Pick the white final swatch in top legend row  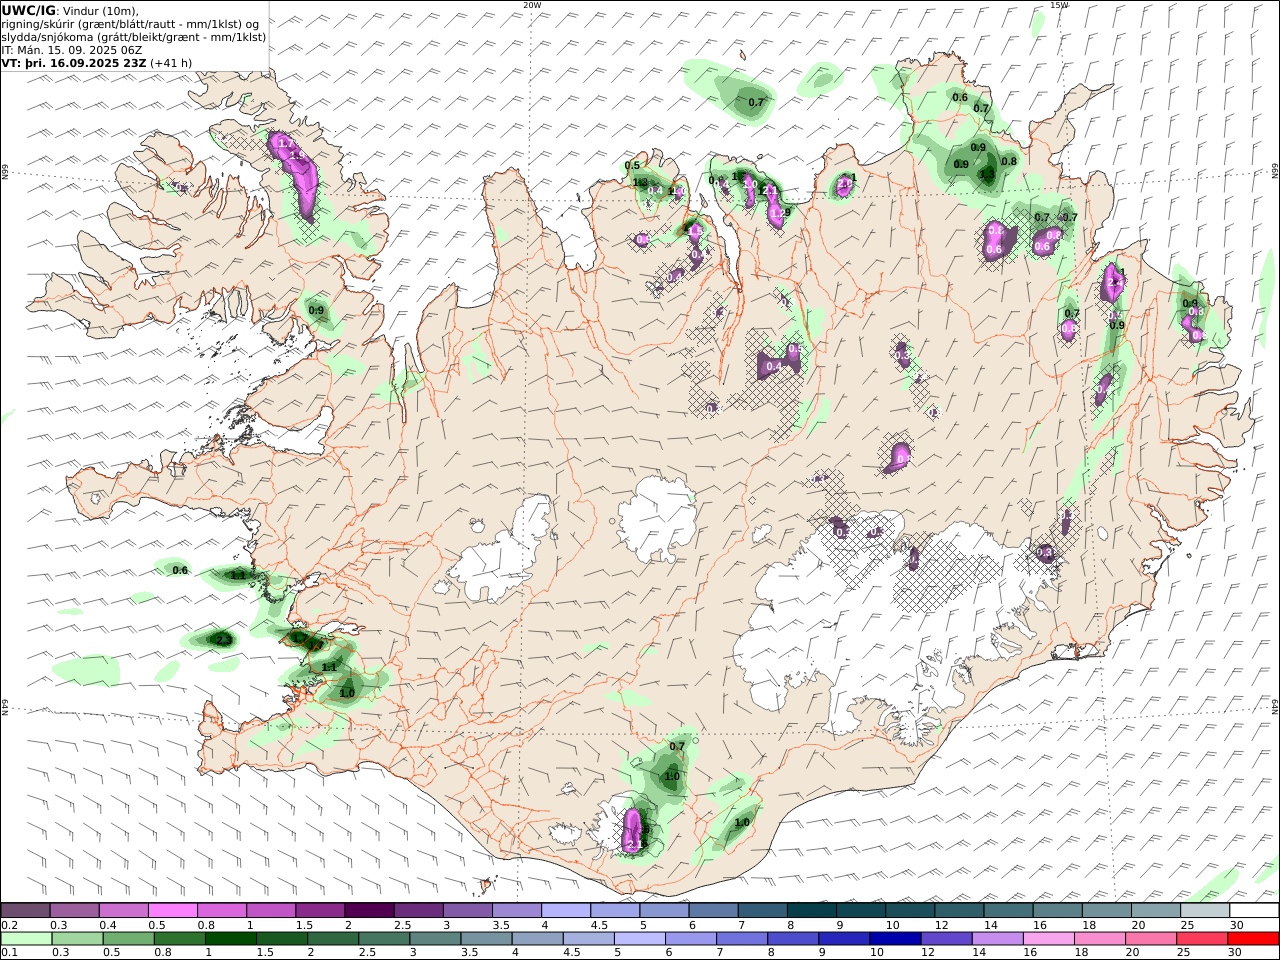1254,911
